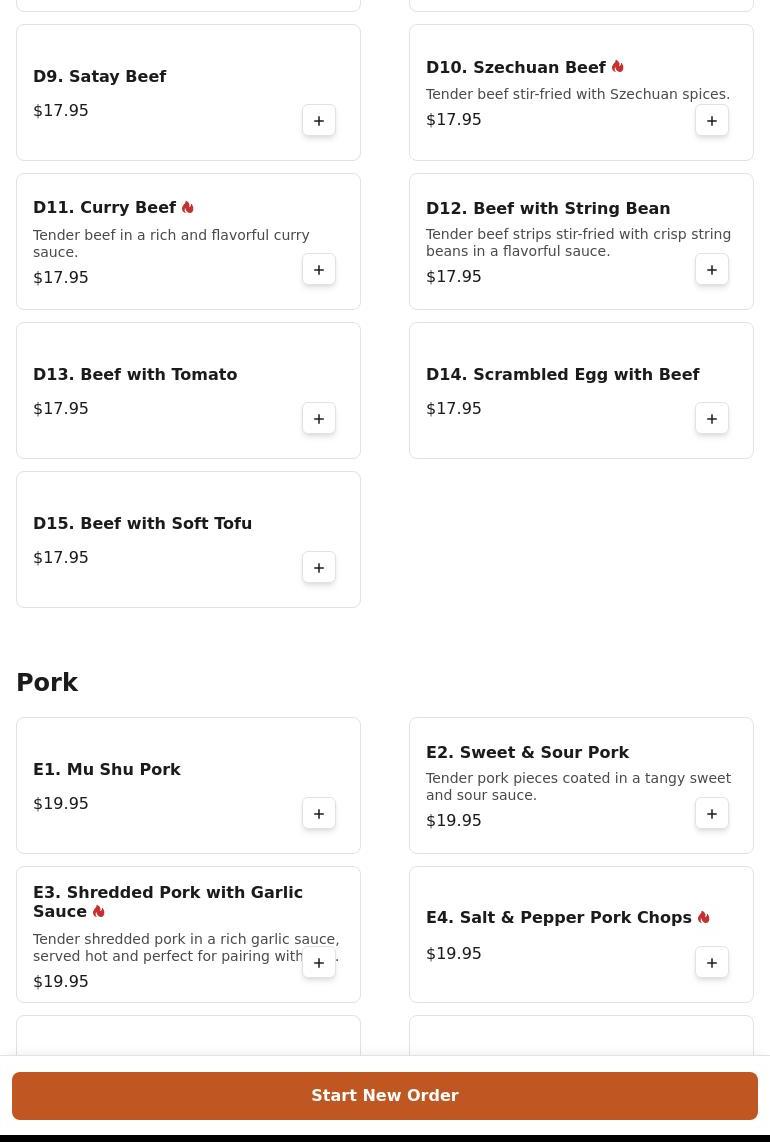Open the D9. Satay Beef item title
The width and height of the screenshot is (770, 1142).
click(x=100, y=77)
